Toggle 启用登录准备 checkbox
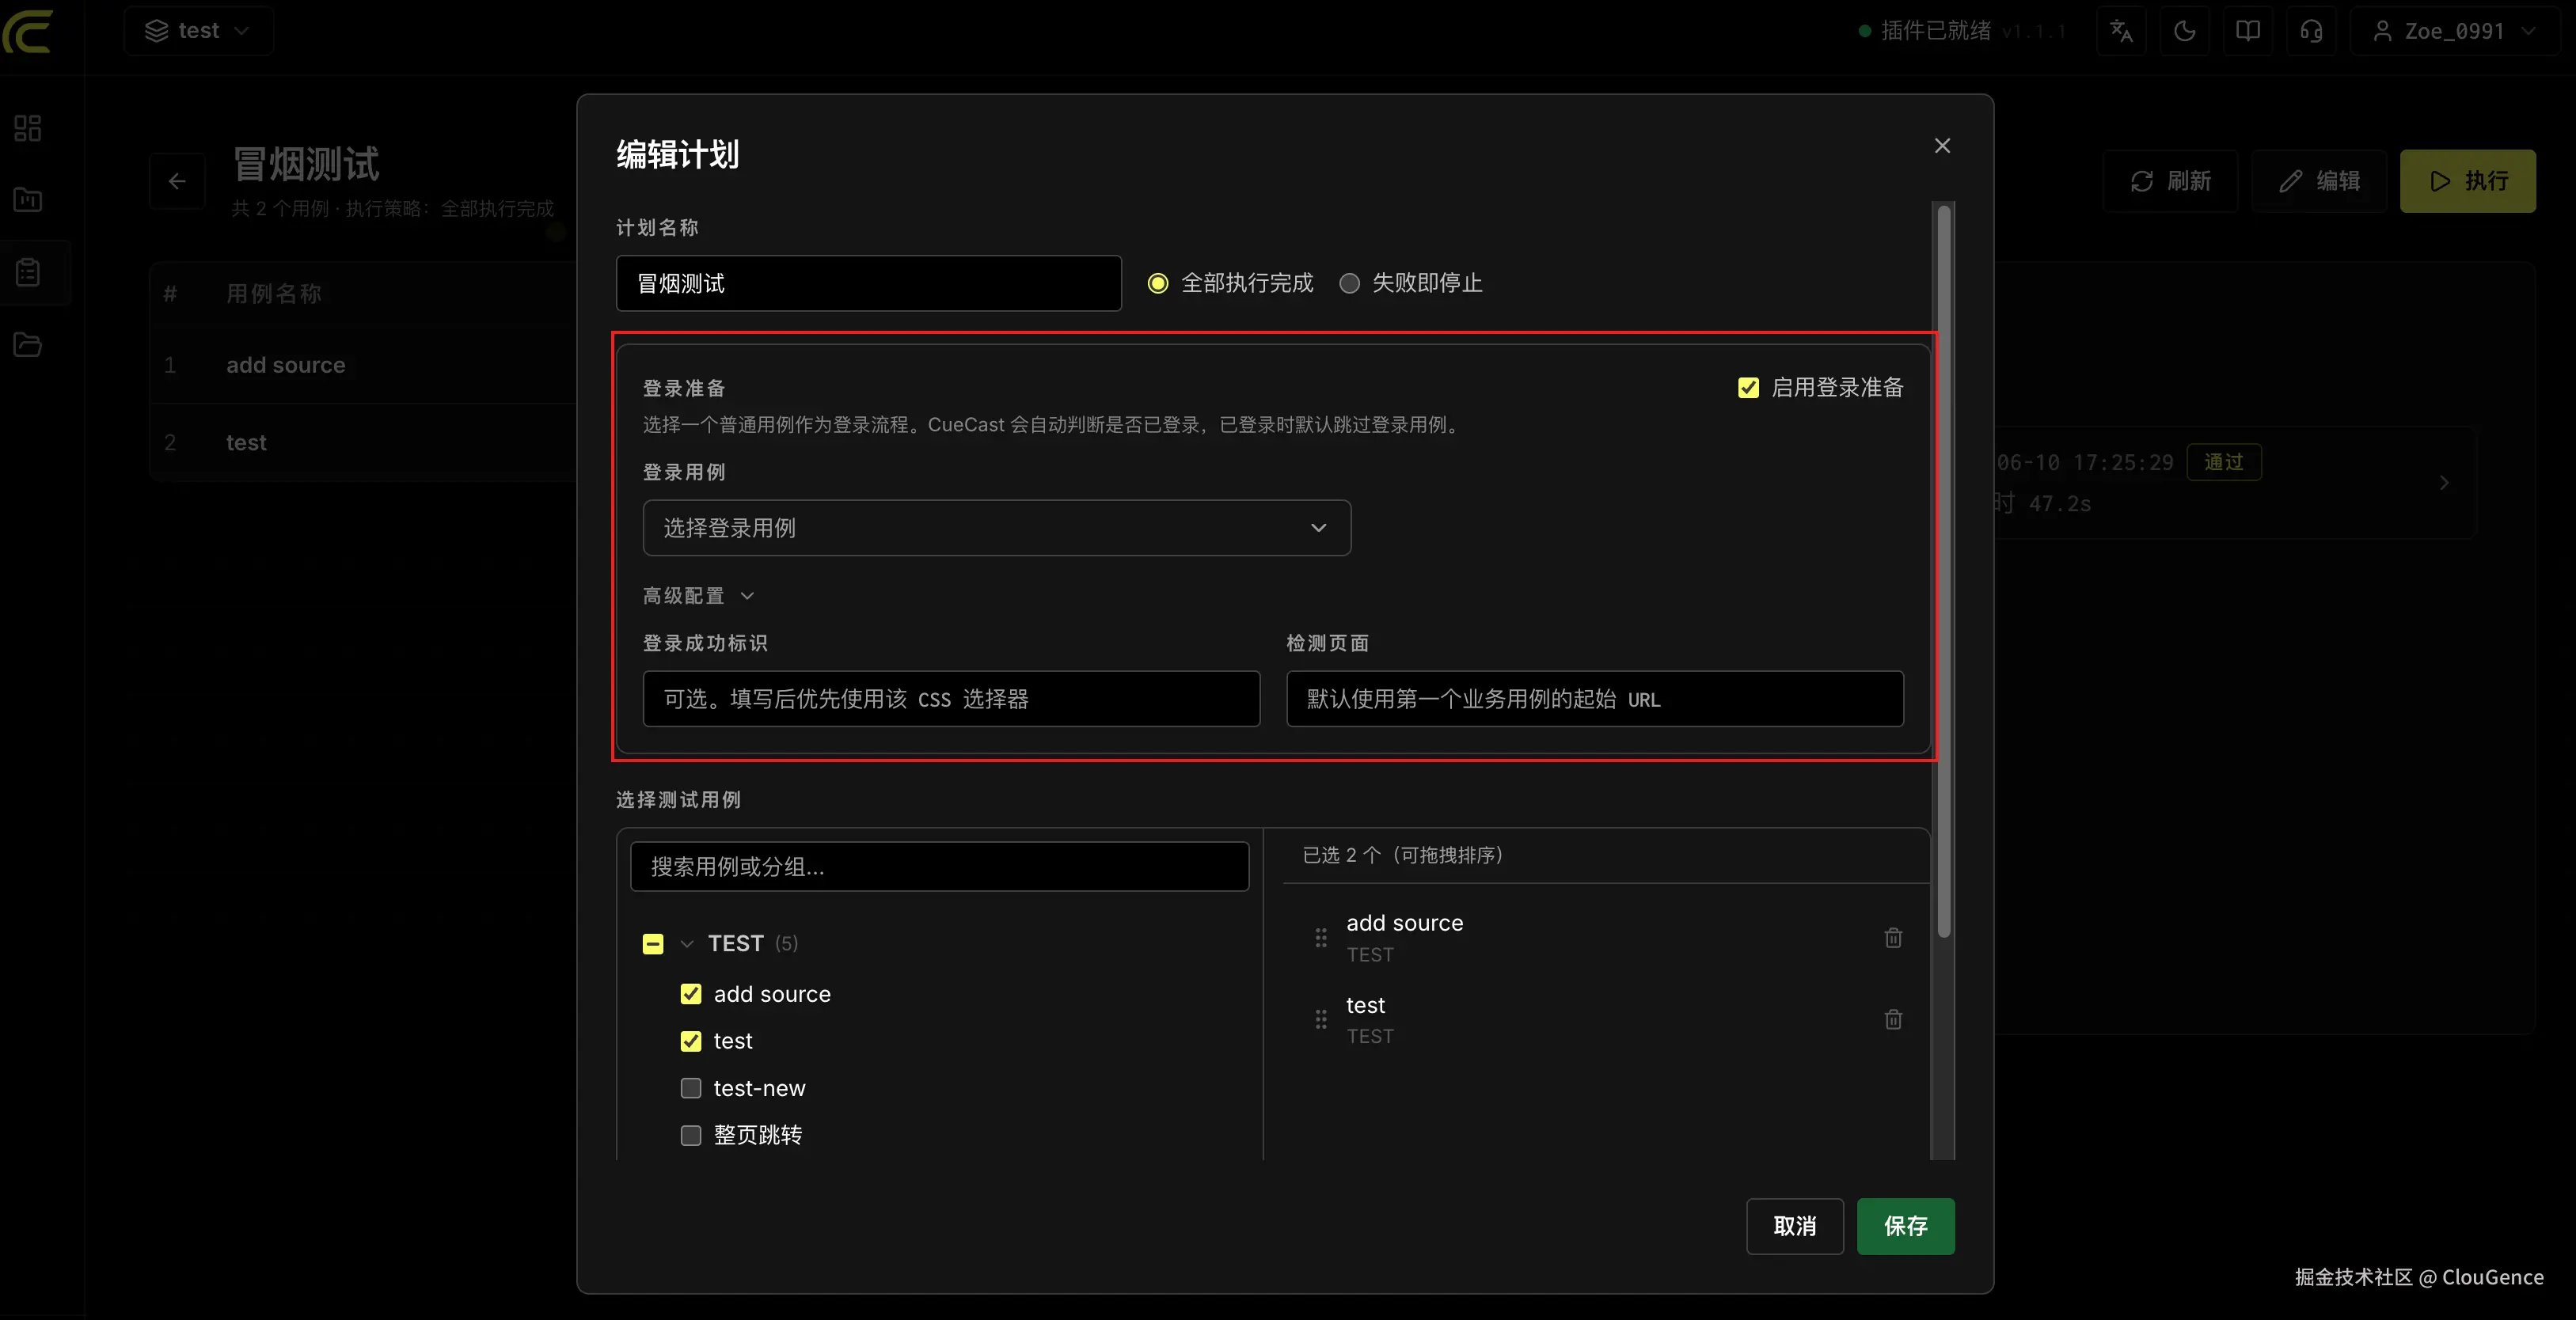This screenshot has width=2576, height=1320. 1748,388
